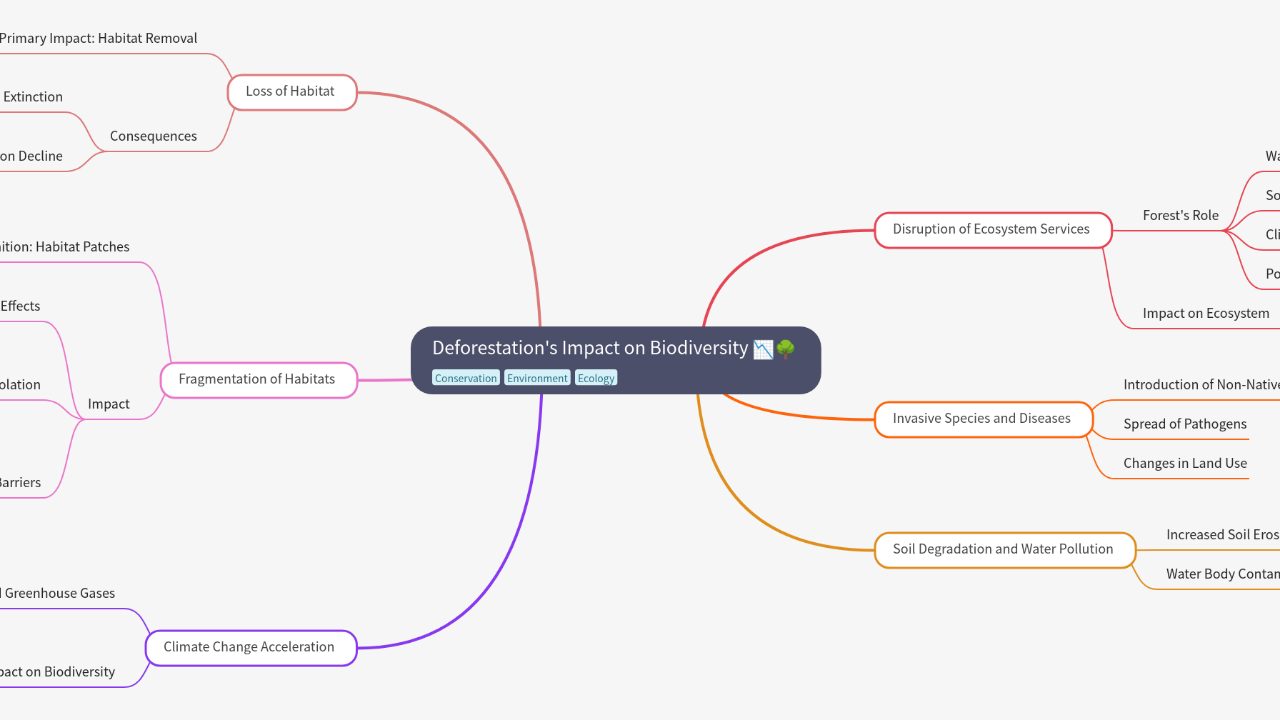Click the Forest's Role subtopic
Viewport: 1280px width, 720px height.
click(x=1181, y=215)
